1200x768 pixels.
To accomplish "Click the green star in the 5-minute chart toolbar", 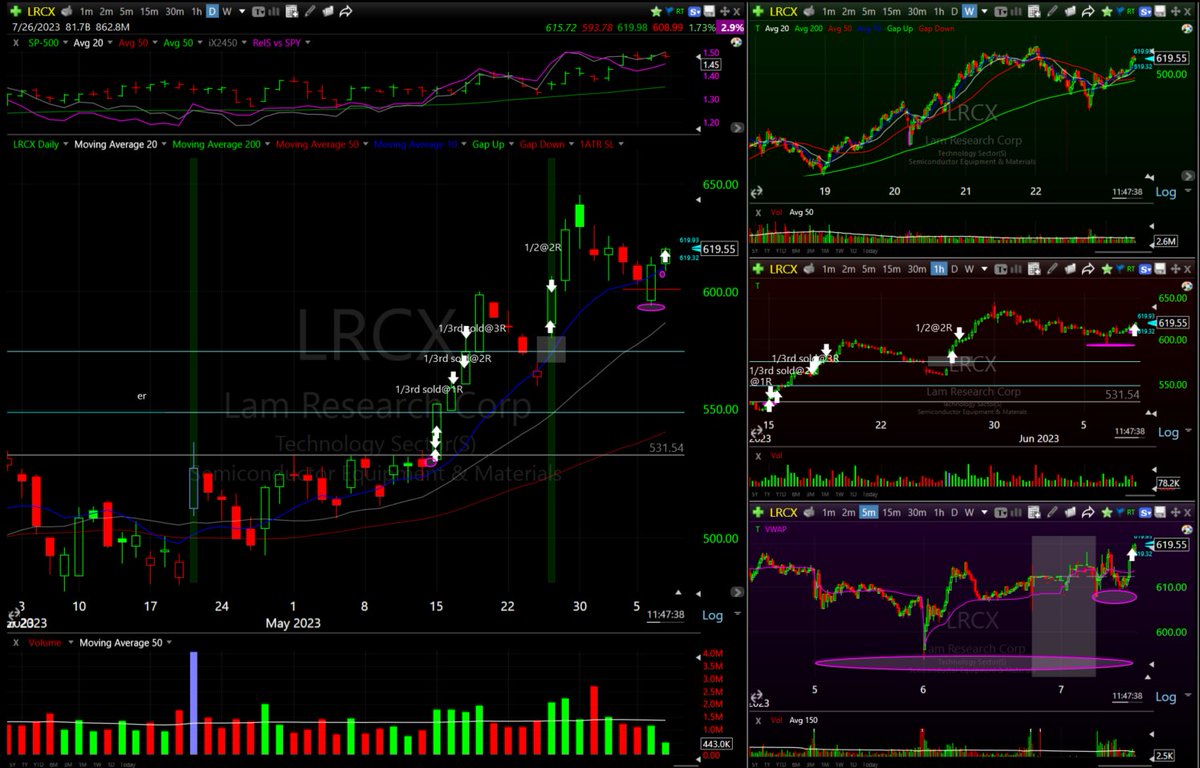I will 1107,512.
